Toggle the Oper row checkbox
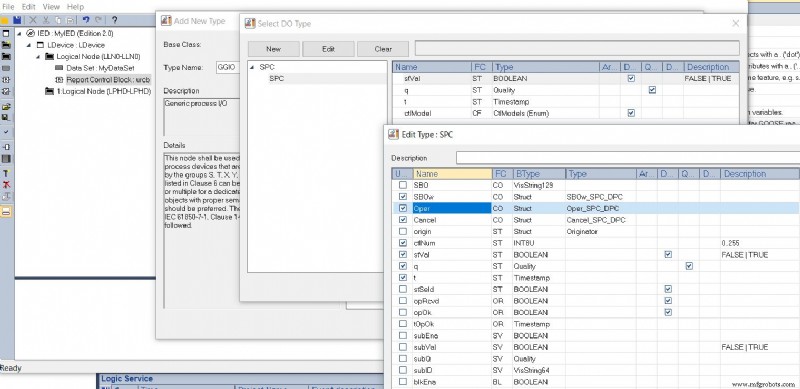Viewport: 800px width, 389px height. [403, 208]
